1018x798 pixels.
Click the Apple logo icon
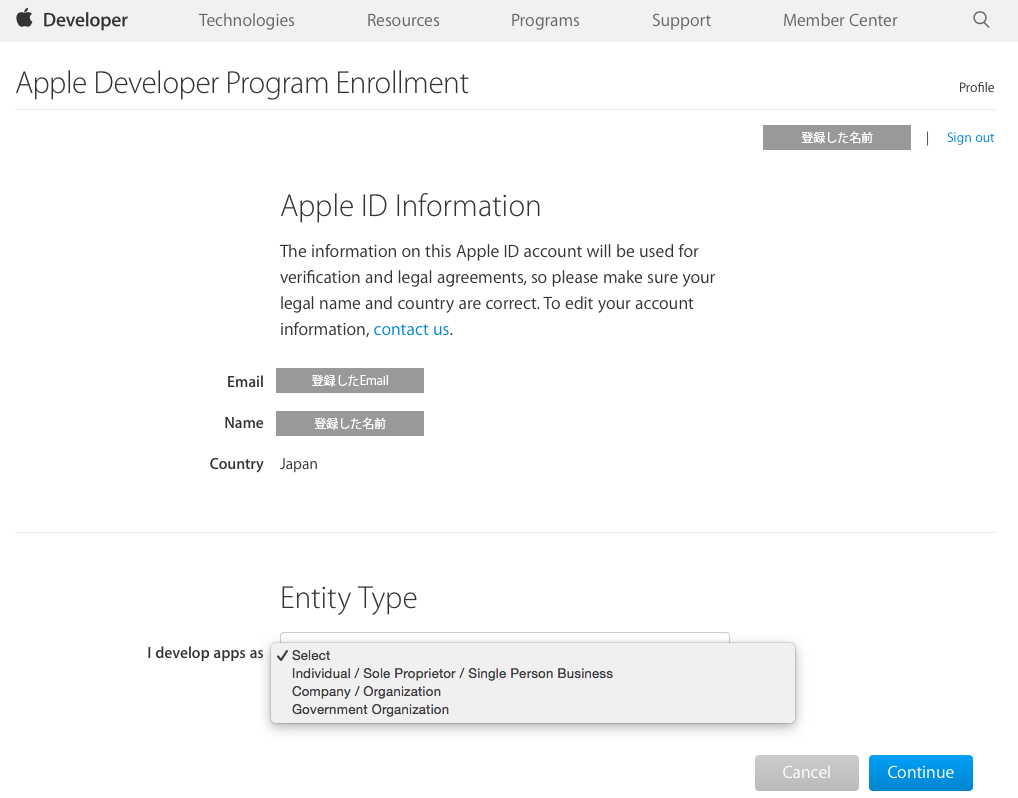[25, 18]
